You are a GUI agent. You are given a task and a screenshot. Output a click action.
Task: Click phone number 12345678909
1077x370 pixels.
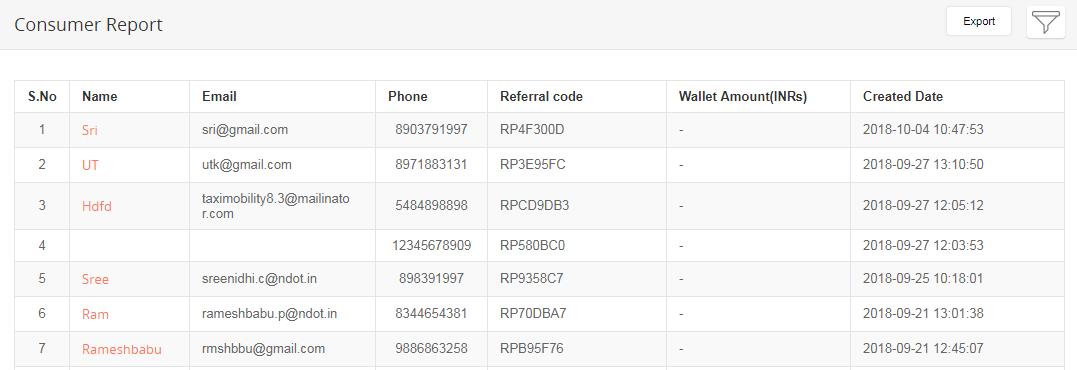click(x=431, y=245)
